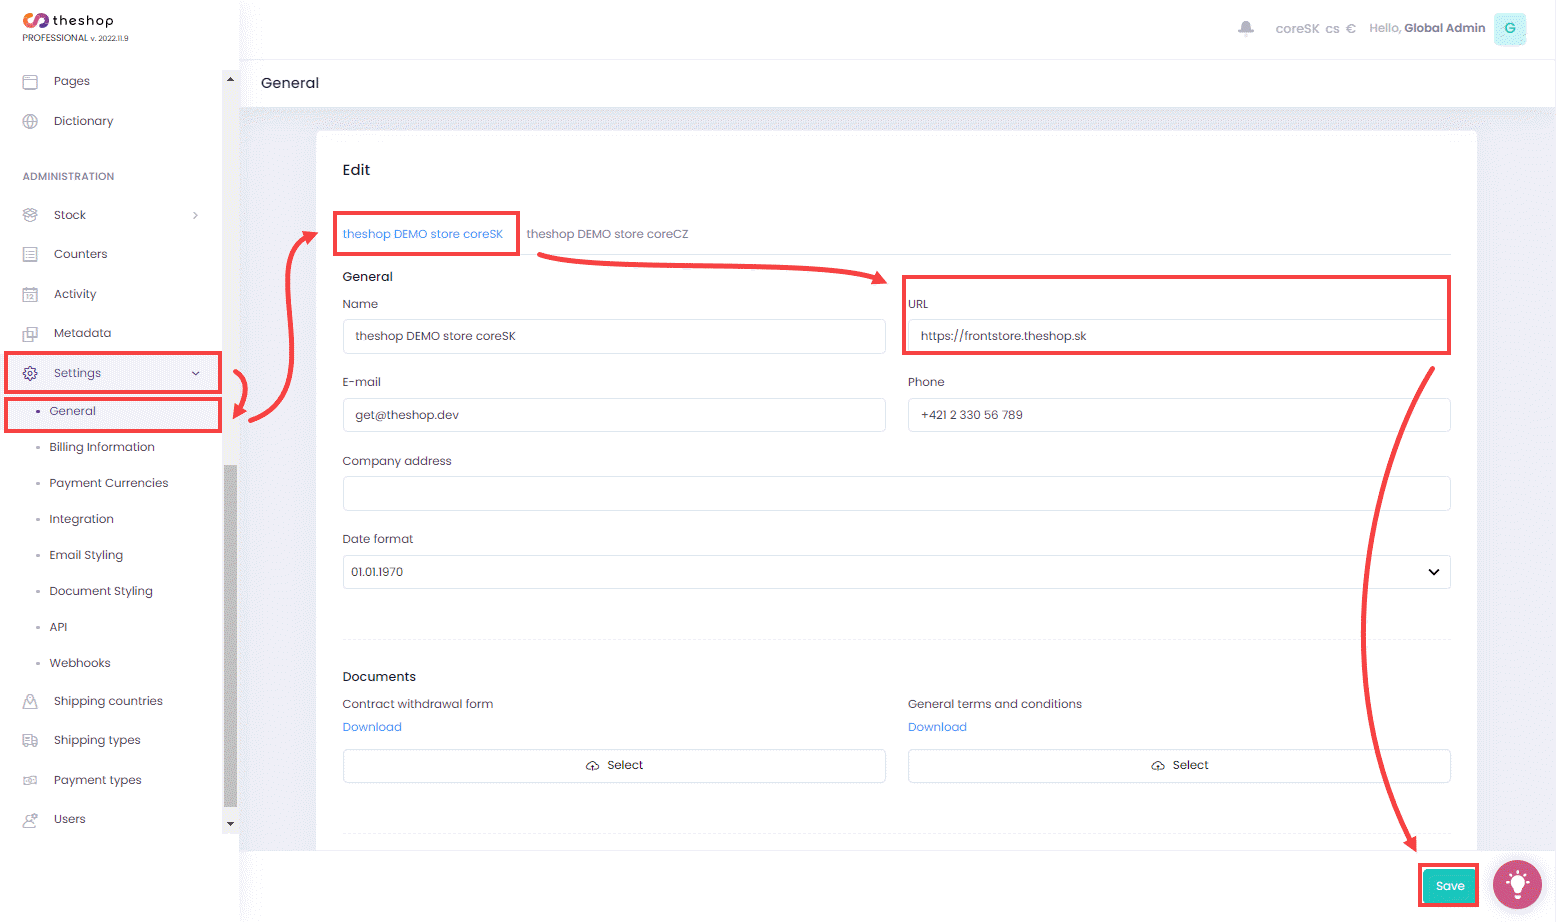The width and height of the screenshot is (1556, 922).
Task: Click the Save button
Action: (1450, 886)
